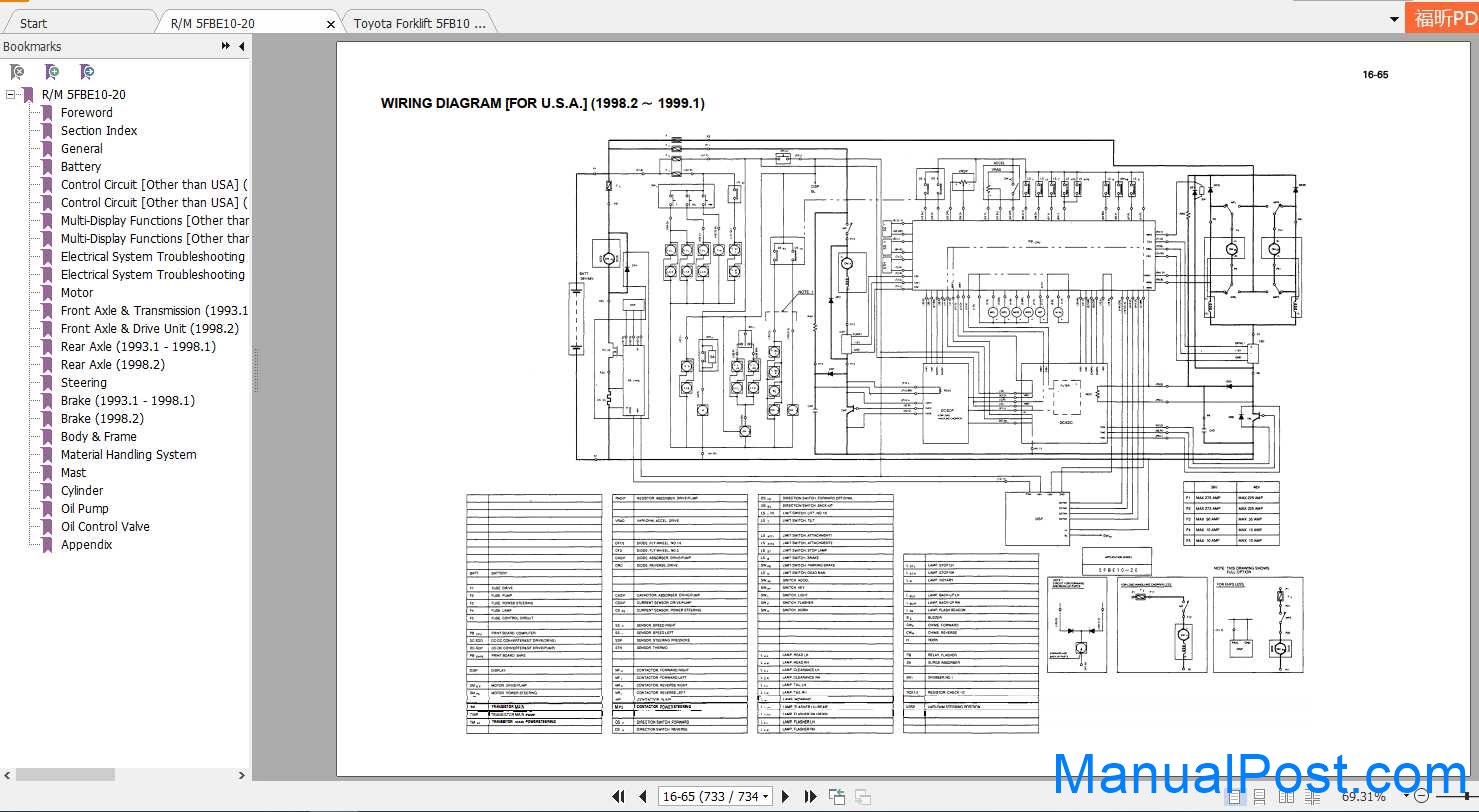Jump to the last page
Image resolution: width=1479 pixels, height=812 pixels.
coord(810,797)
